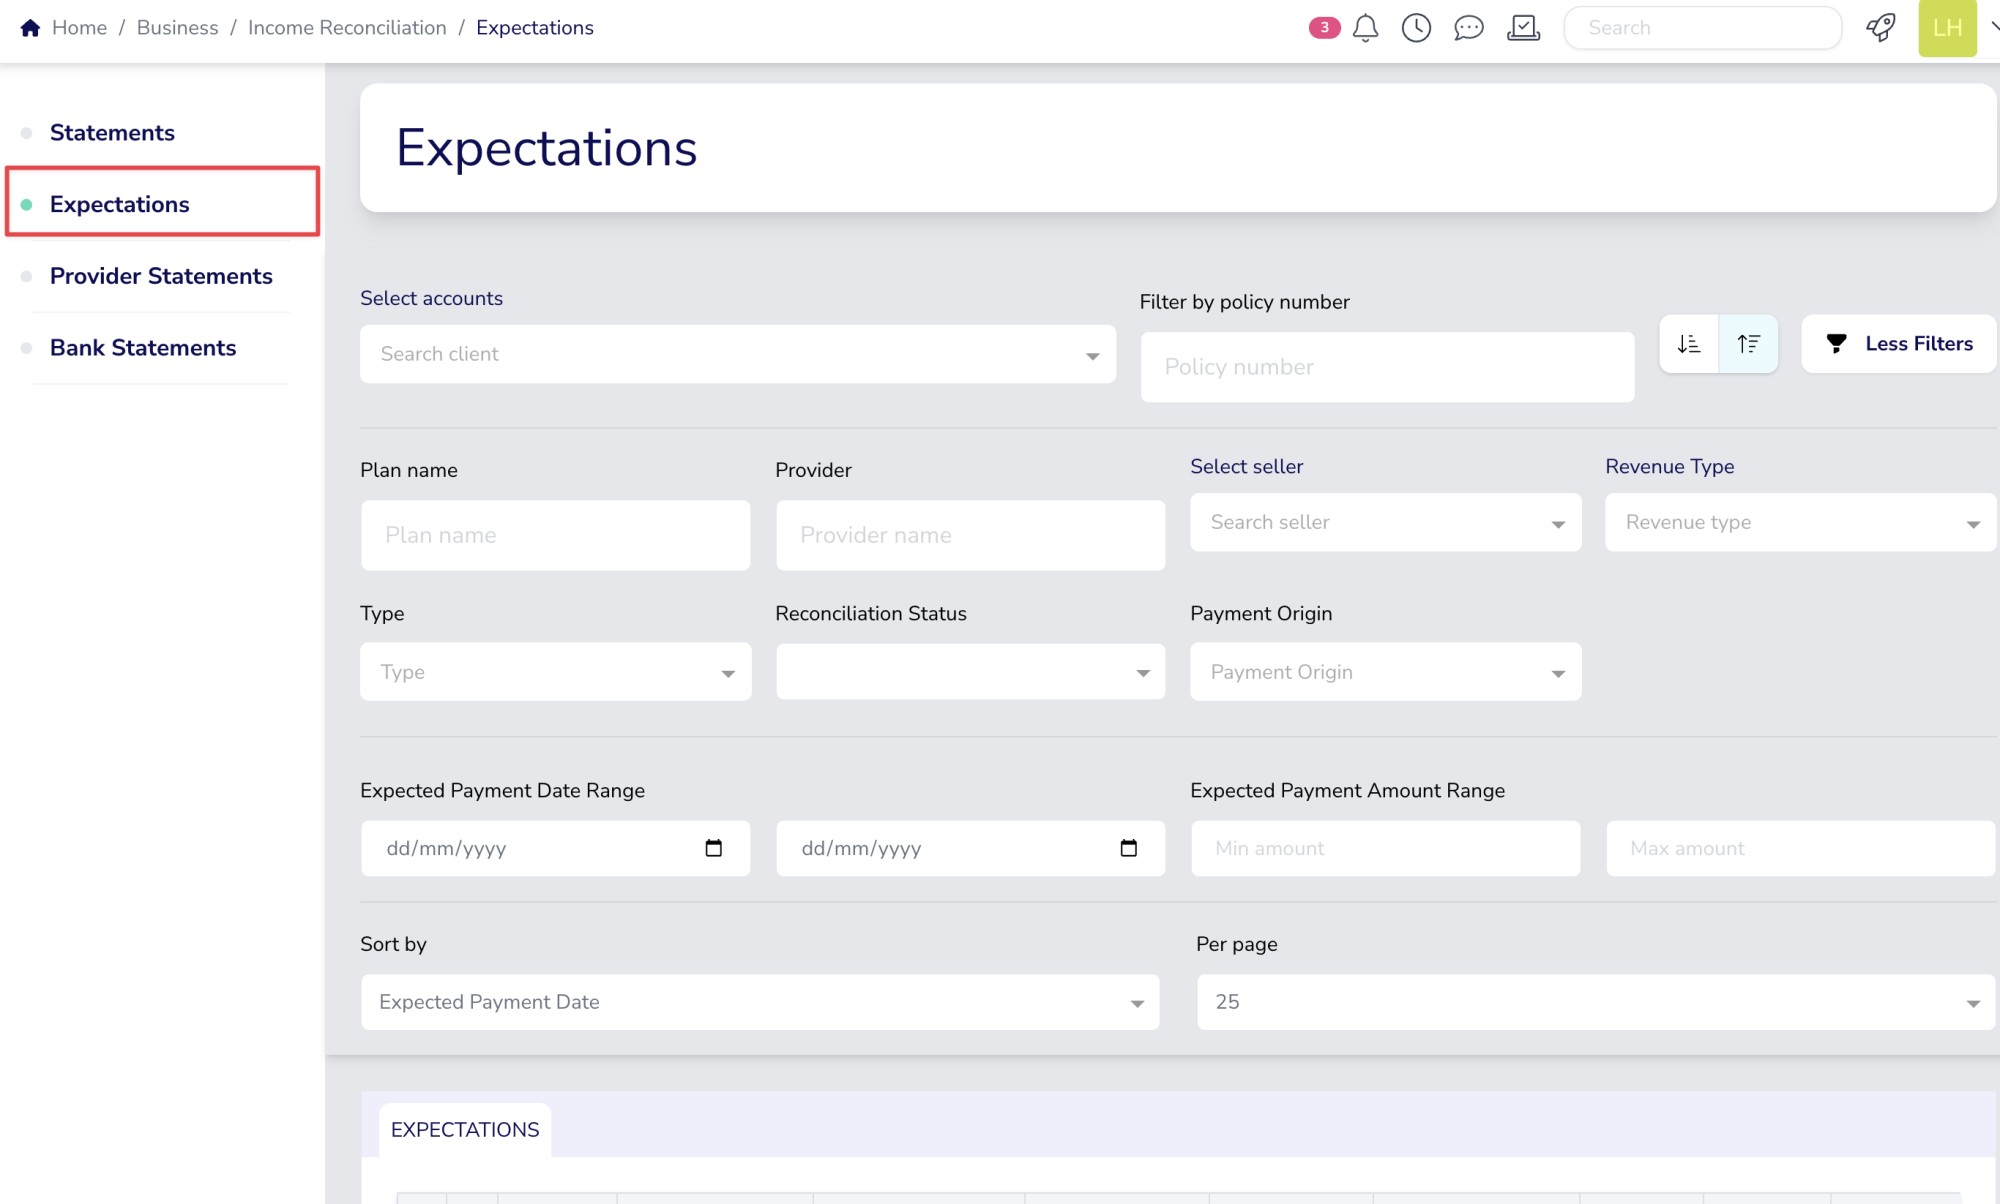Image resolution: width=2000 pixels, height=1204 pixels.
Task: Open the start date calendar picker icon
Action: pos(713,848)
